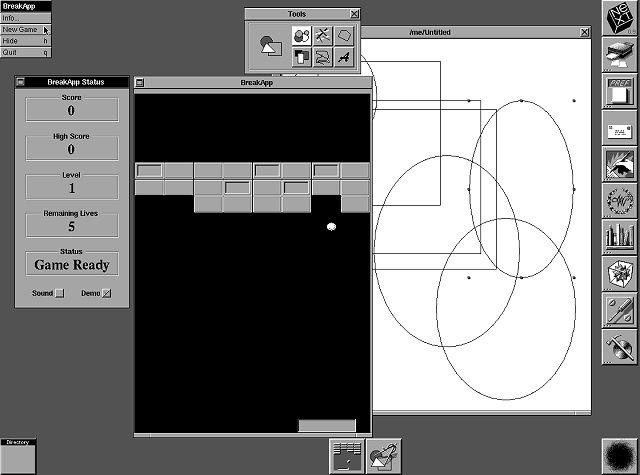The height and width of the screenshot is (475, 640).
Task: Open the bookshelf library dock icon
Action: pyautogui.click(x=620, y=237)
